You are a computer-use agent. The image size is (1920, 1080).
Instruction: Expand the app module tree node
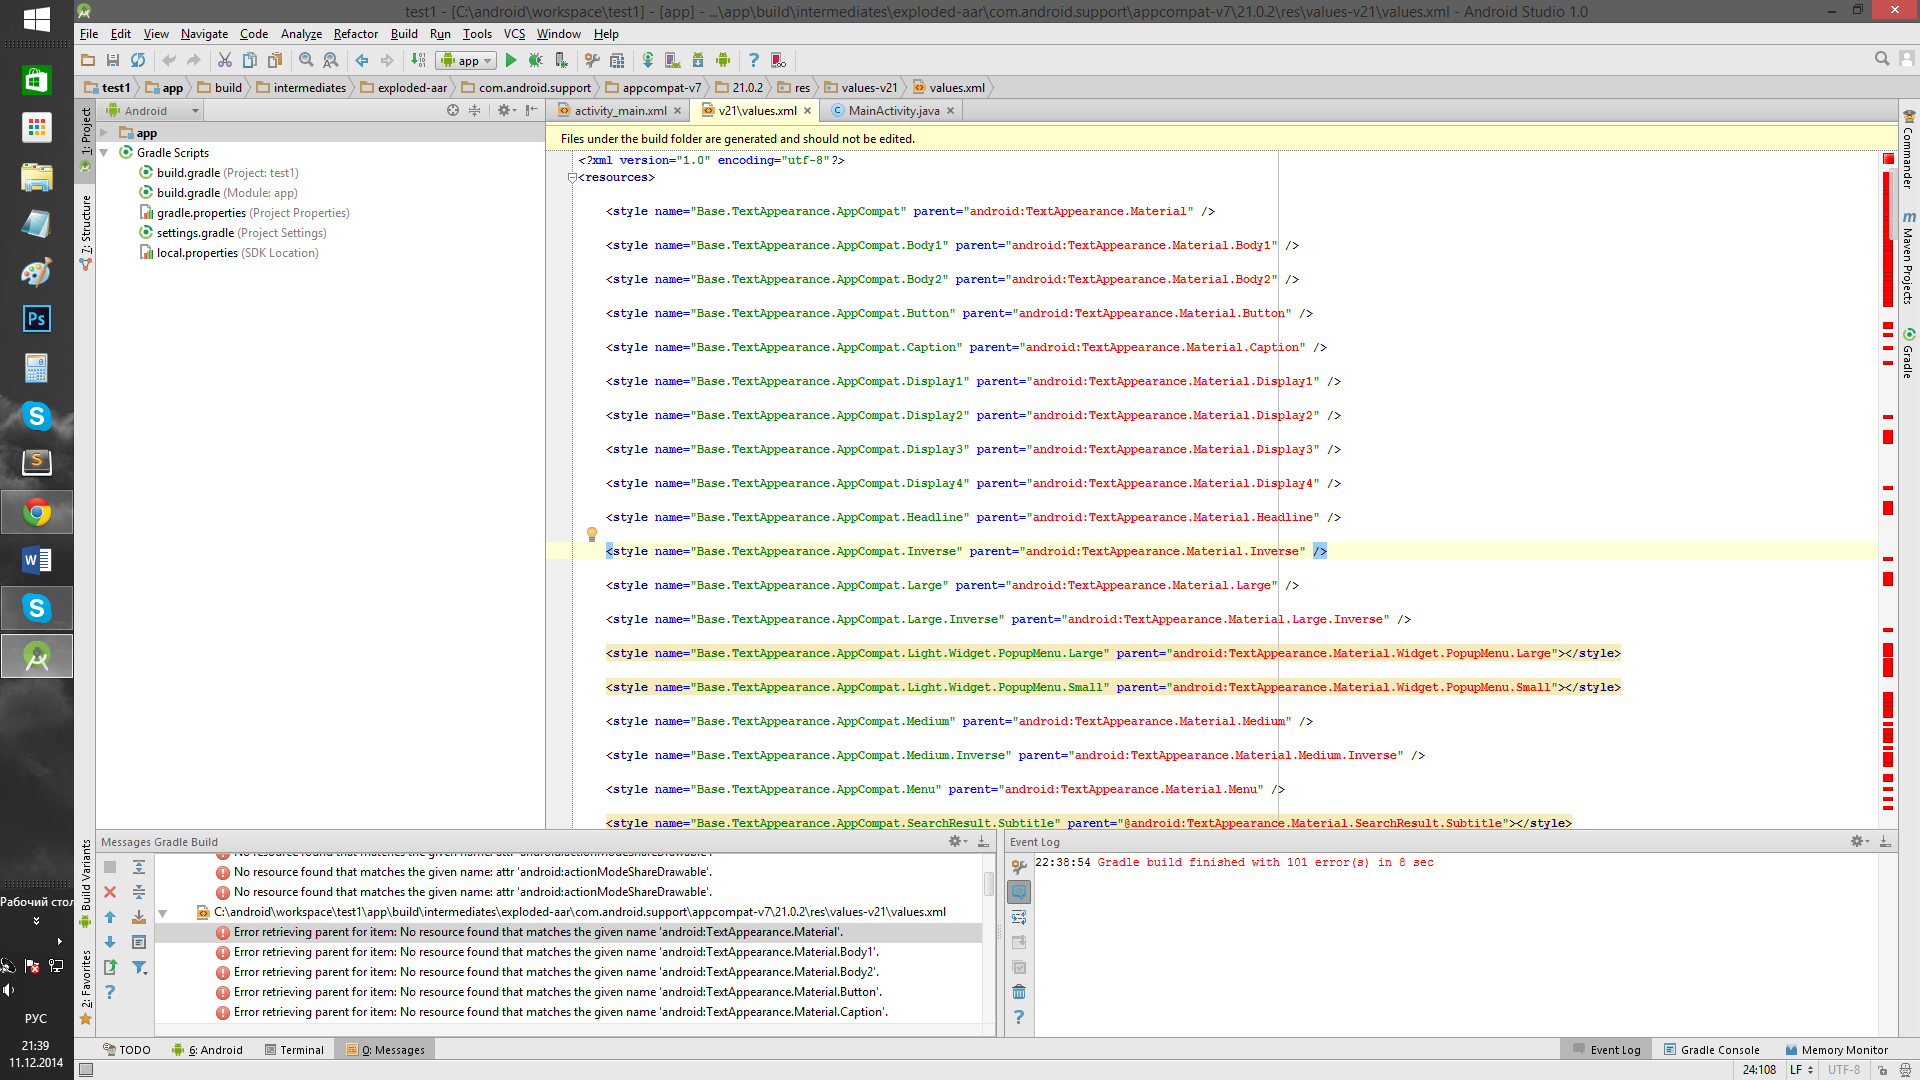click(104, 133)
